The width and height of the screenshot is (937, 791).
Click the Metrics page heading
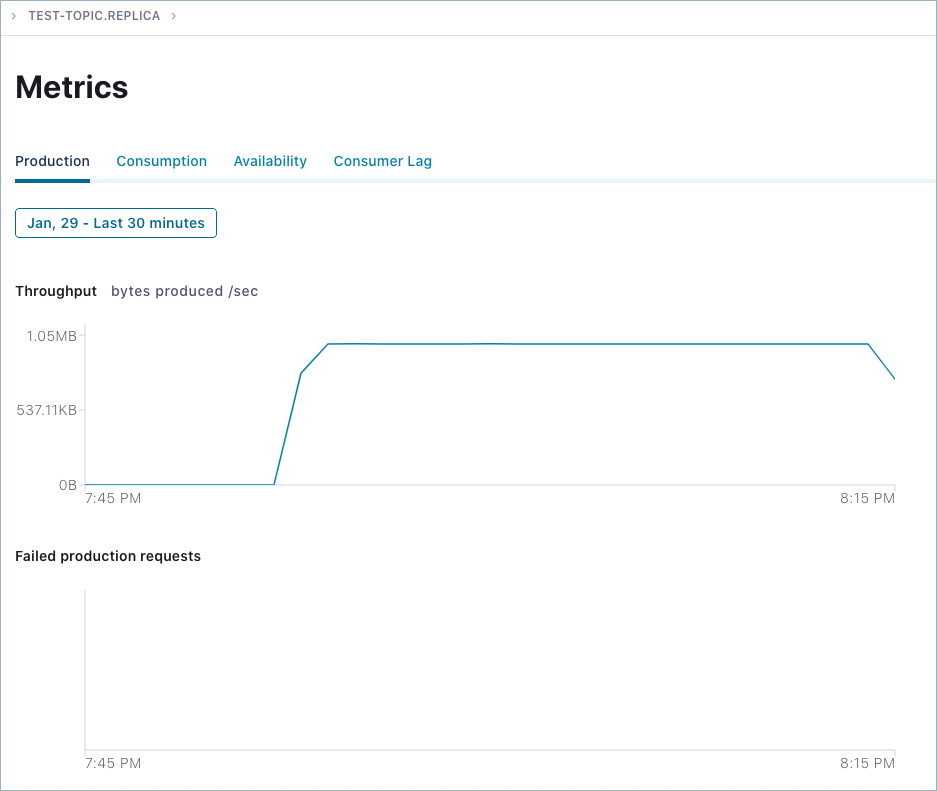(72, 87)
